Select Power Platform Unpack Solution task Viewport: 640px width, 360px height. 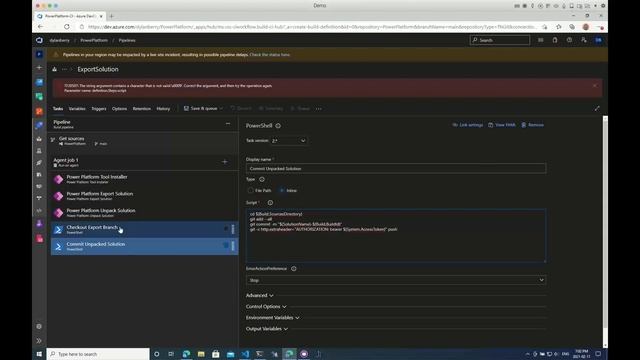pos(144,212)
